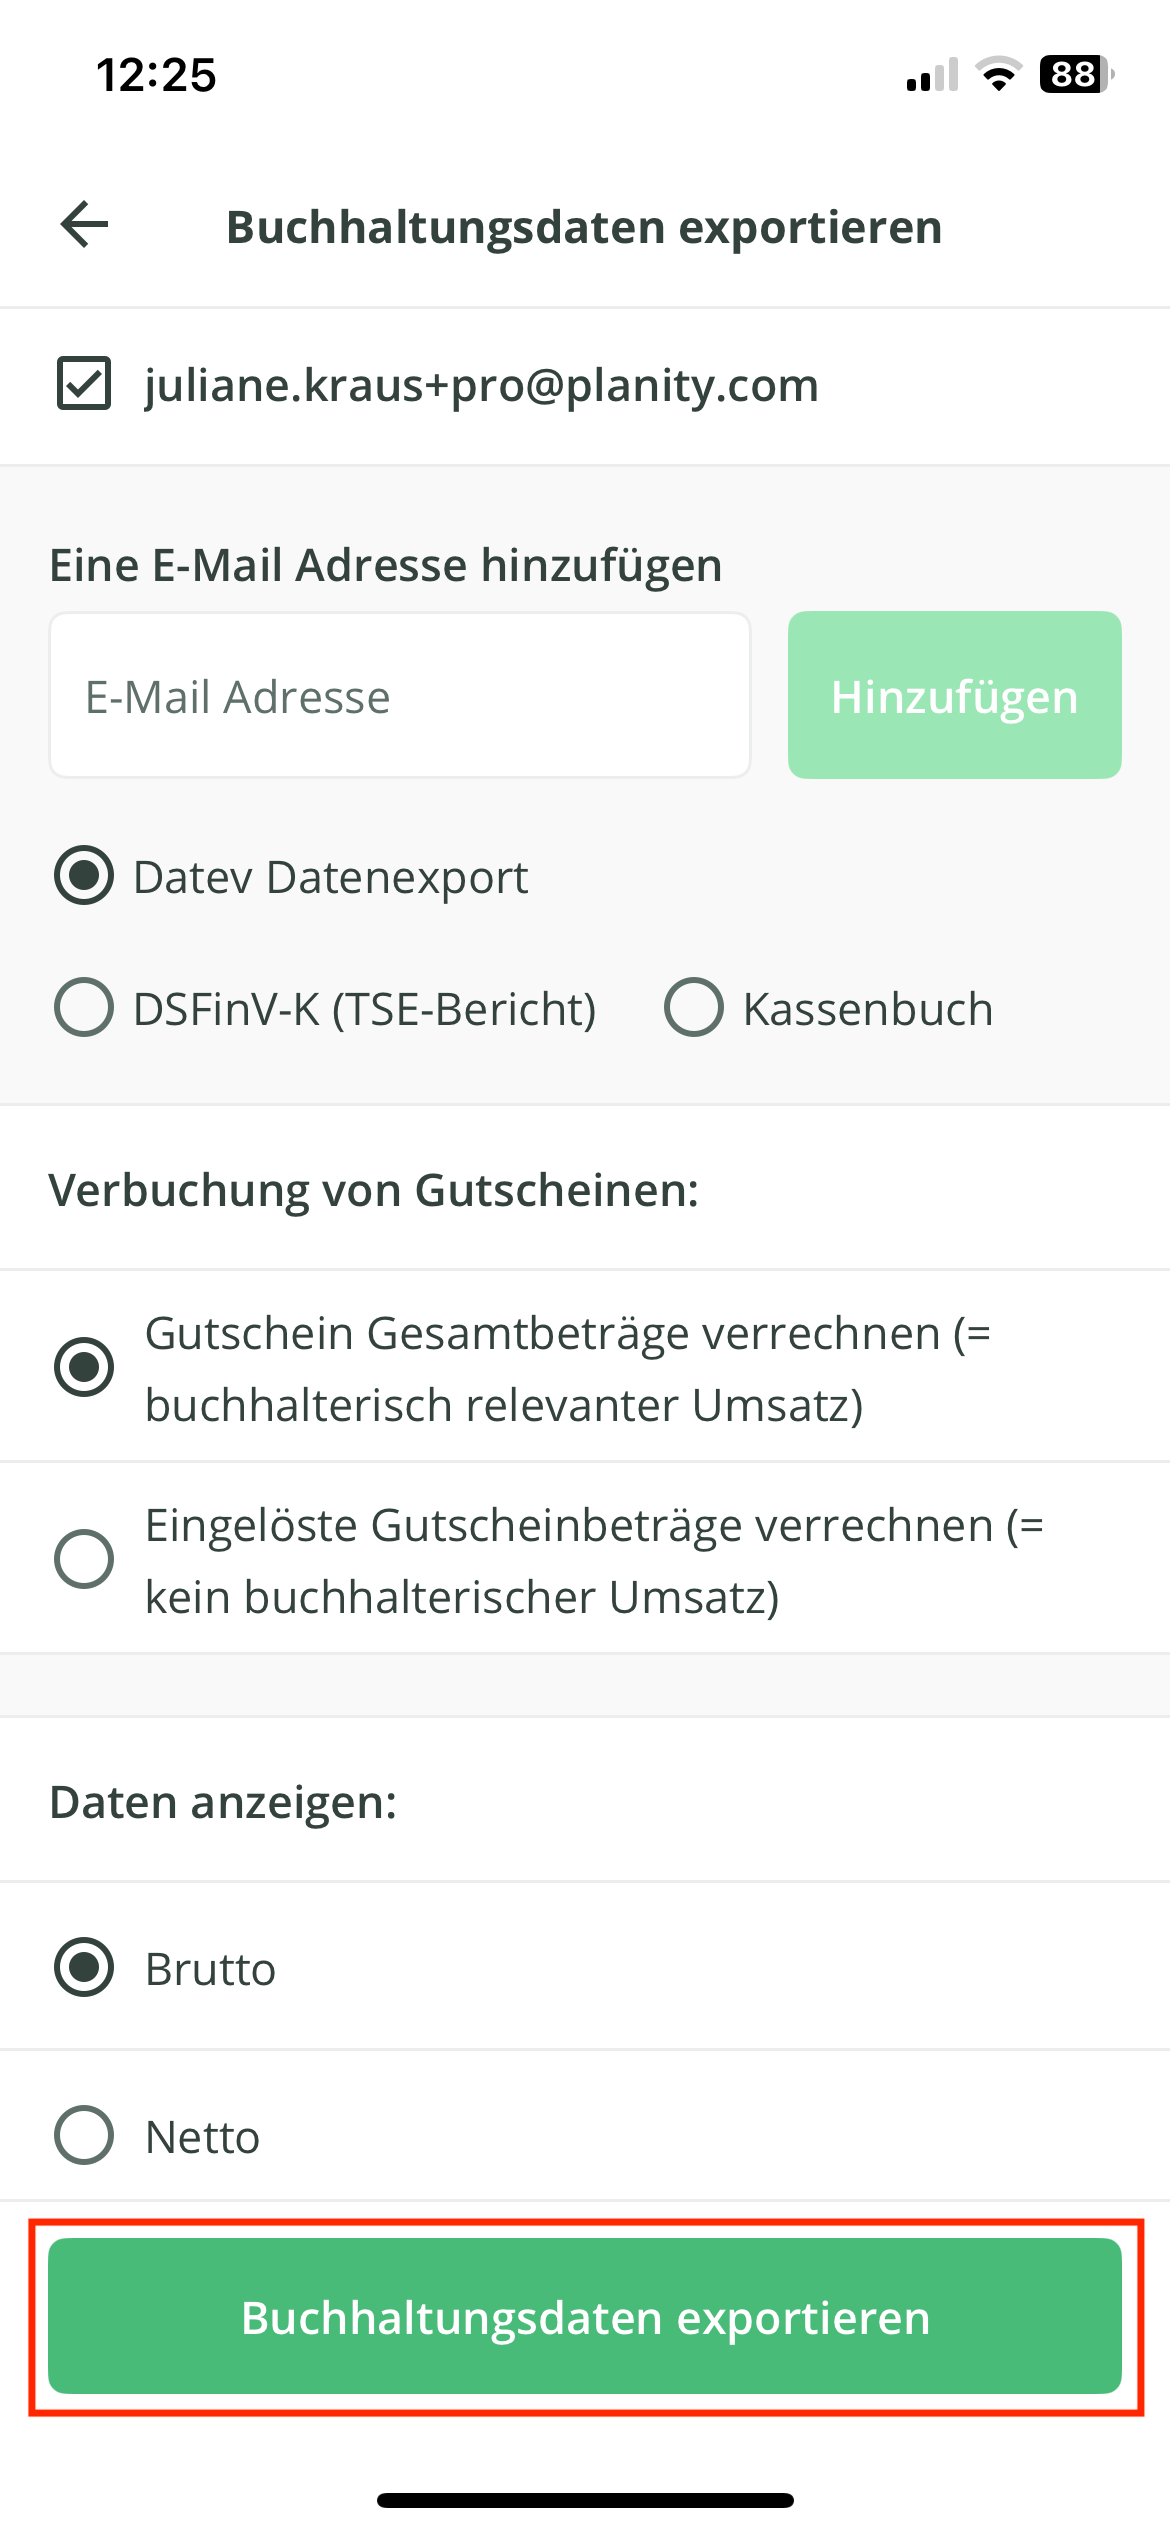Click into the E-Mail Adresse field
1170x2532 pixels.
(400, 696)
